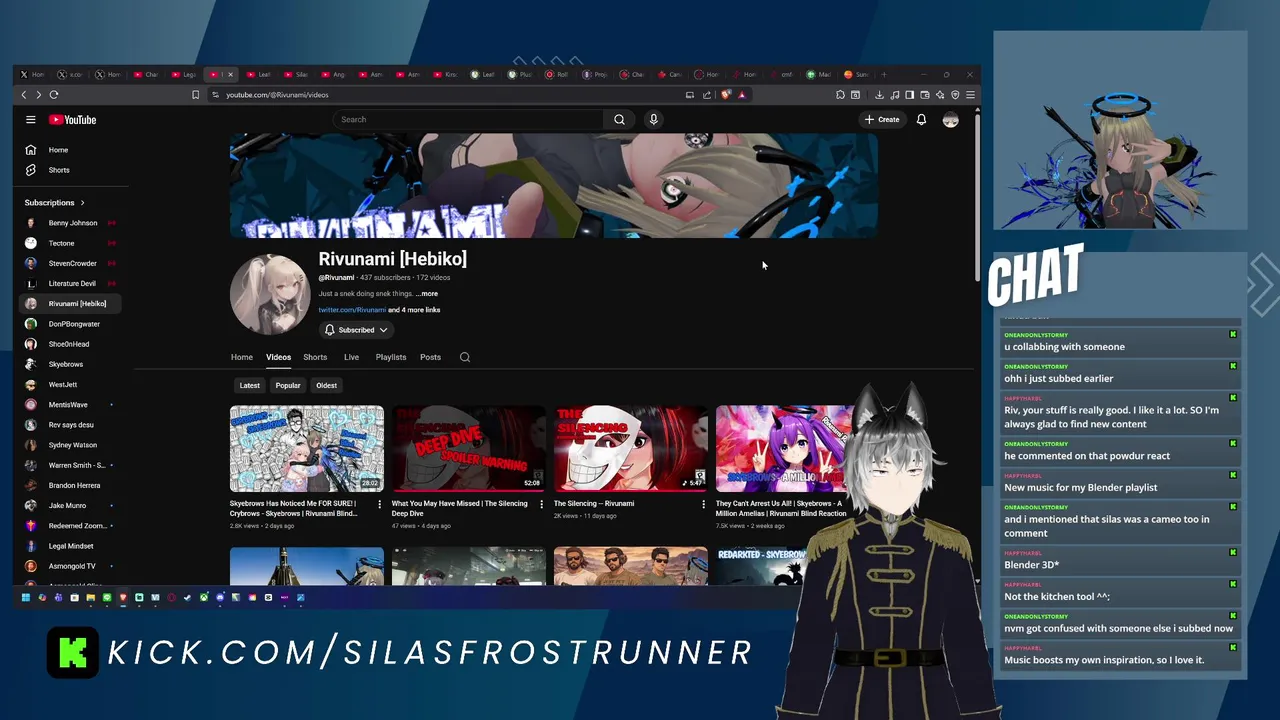Open browser downloads icon
1280x720 pixels.
click(879, 95)
